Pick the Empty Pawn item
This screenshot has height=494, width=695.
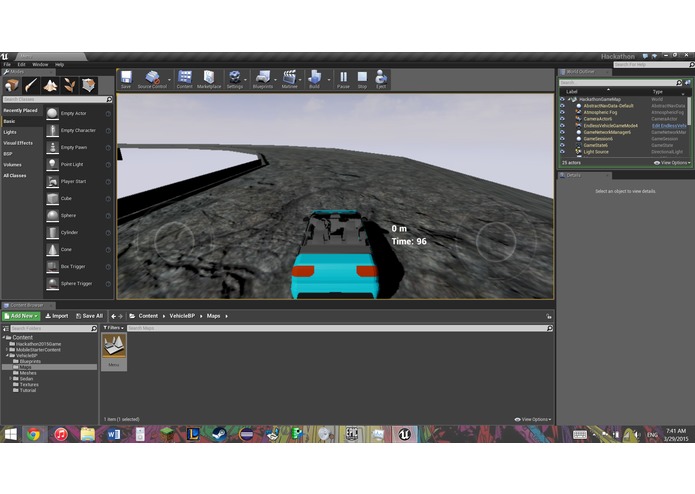78,147
